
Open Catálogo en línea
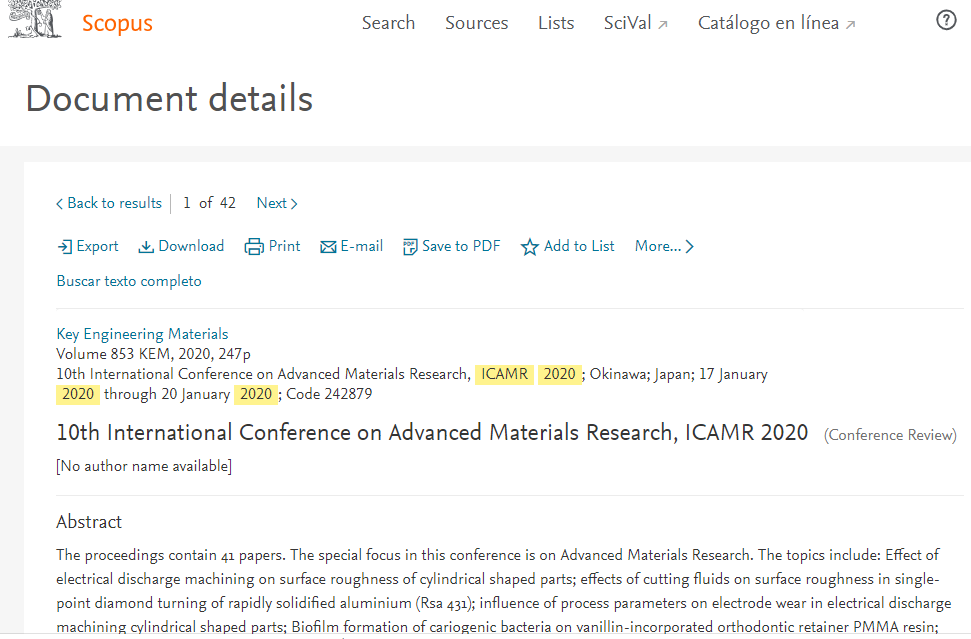(x=767, y=22)
